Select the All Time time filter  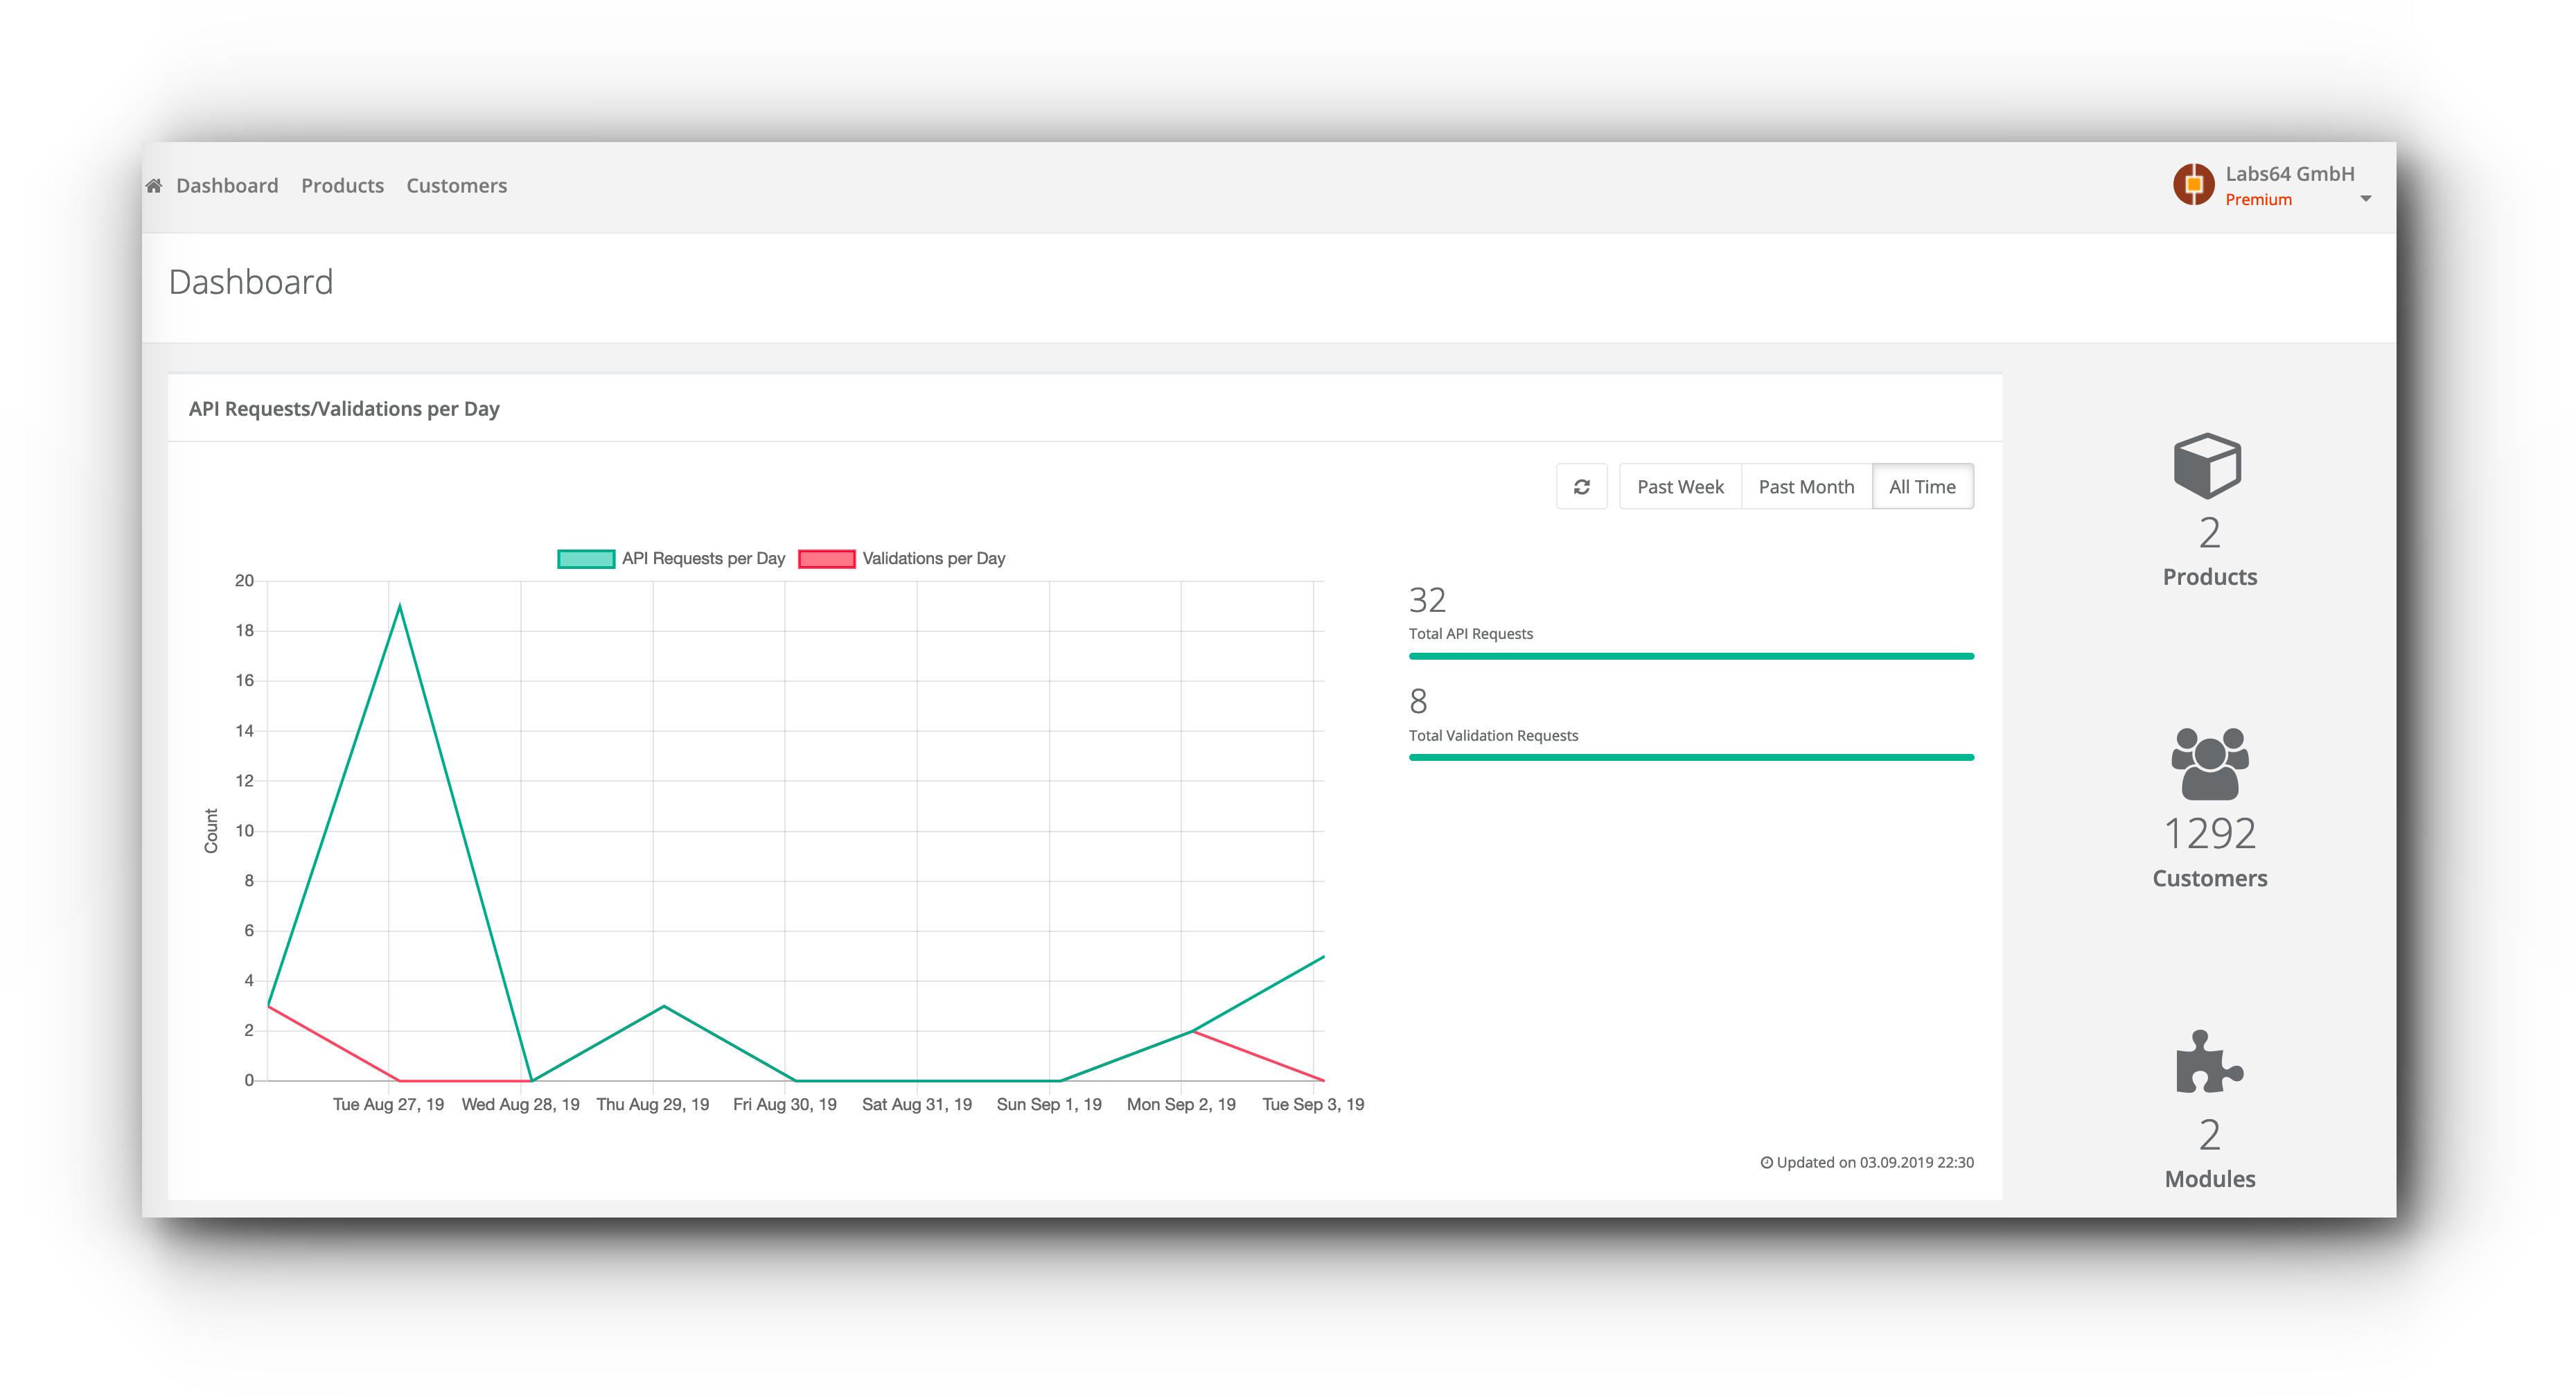coord(1921,485)
